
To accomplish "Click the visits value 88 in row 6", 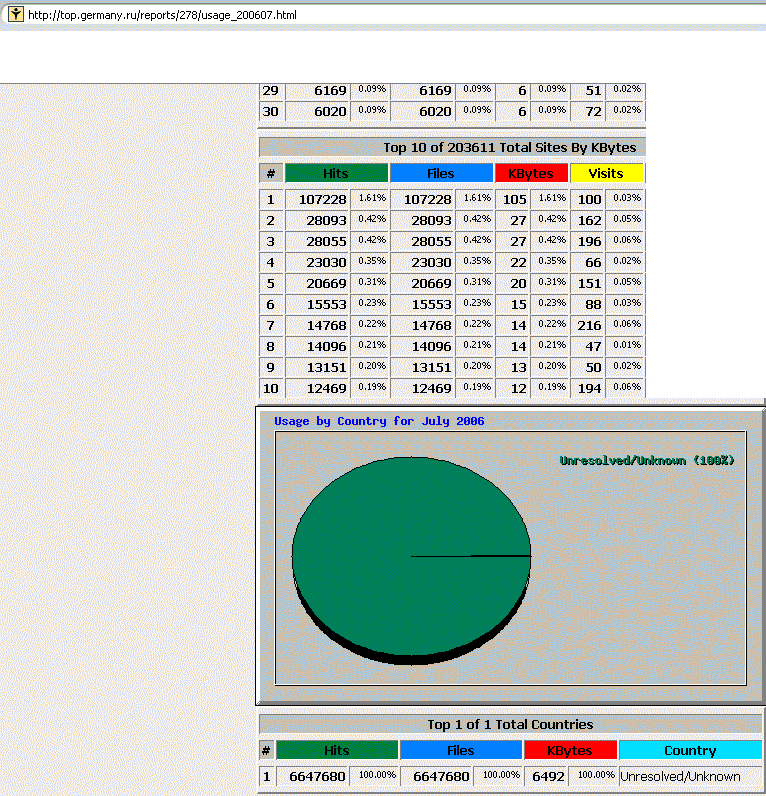I will 593,305.
